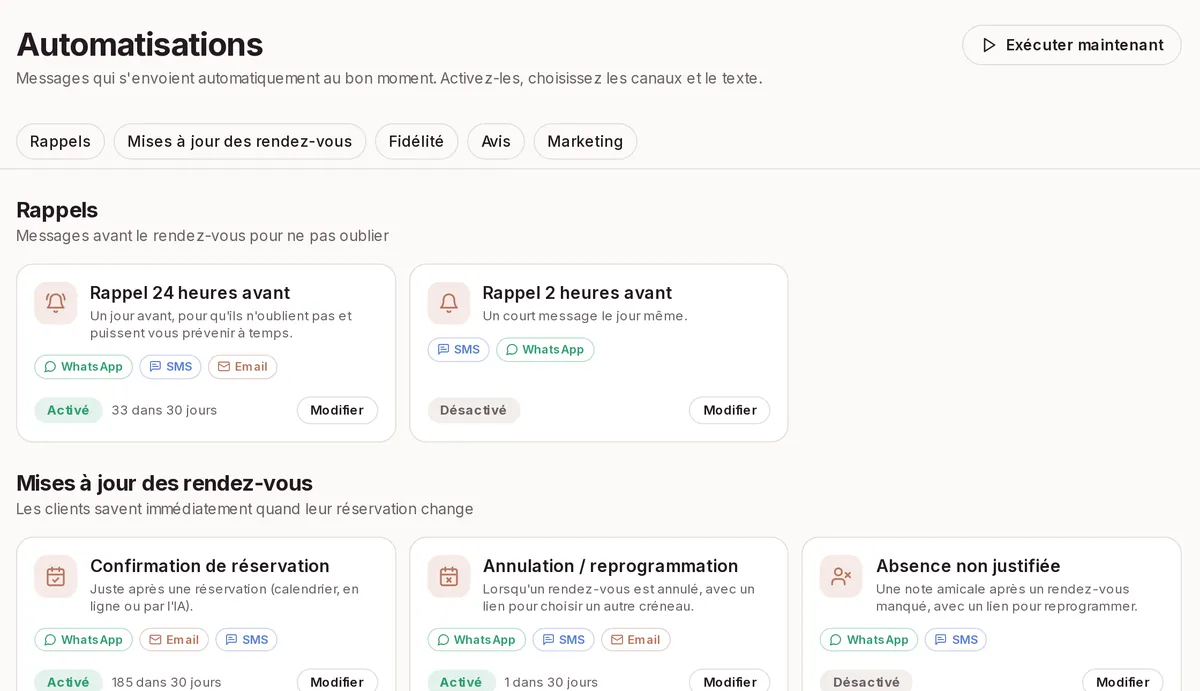Click the "Automatisations" page heading
Screen dimensions: 1200x691
140,45
